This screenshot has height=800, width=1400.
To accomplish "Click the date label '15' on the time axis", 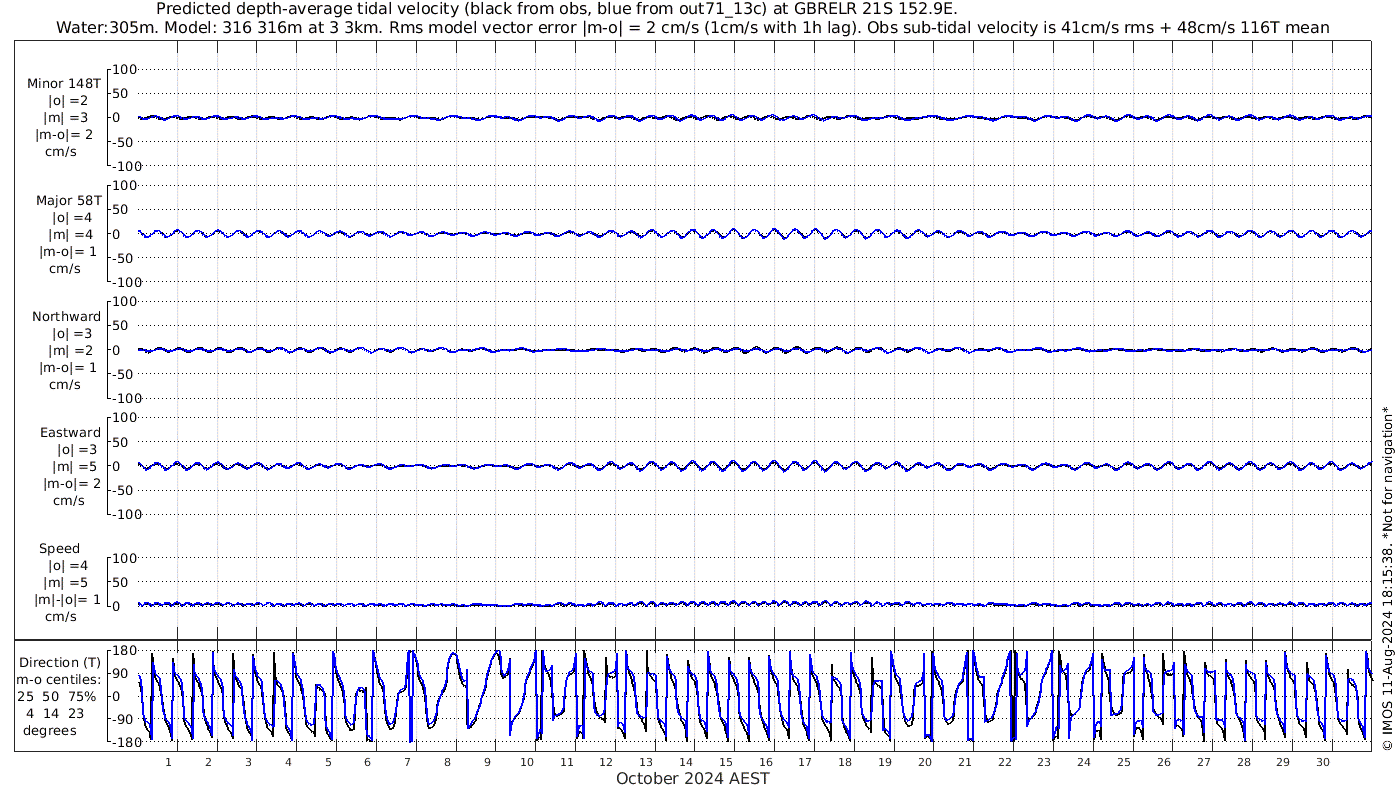I will click(x=726, y=762).
